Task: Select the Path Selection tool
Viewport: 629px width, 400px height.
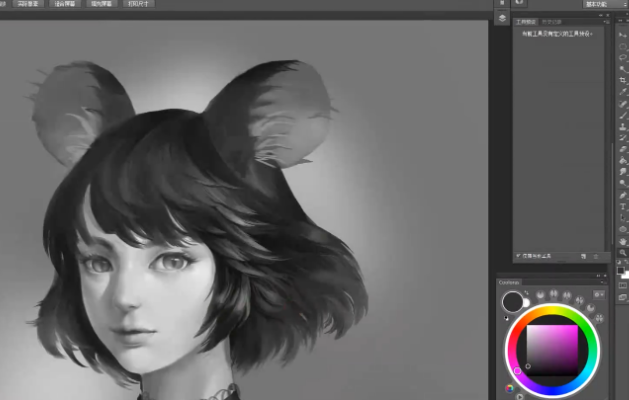Action: click(623, 218)
